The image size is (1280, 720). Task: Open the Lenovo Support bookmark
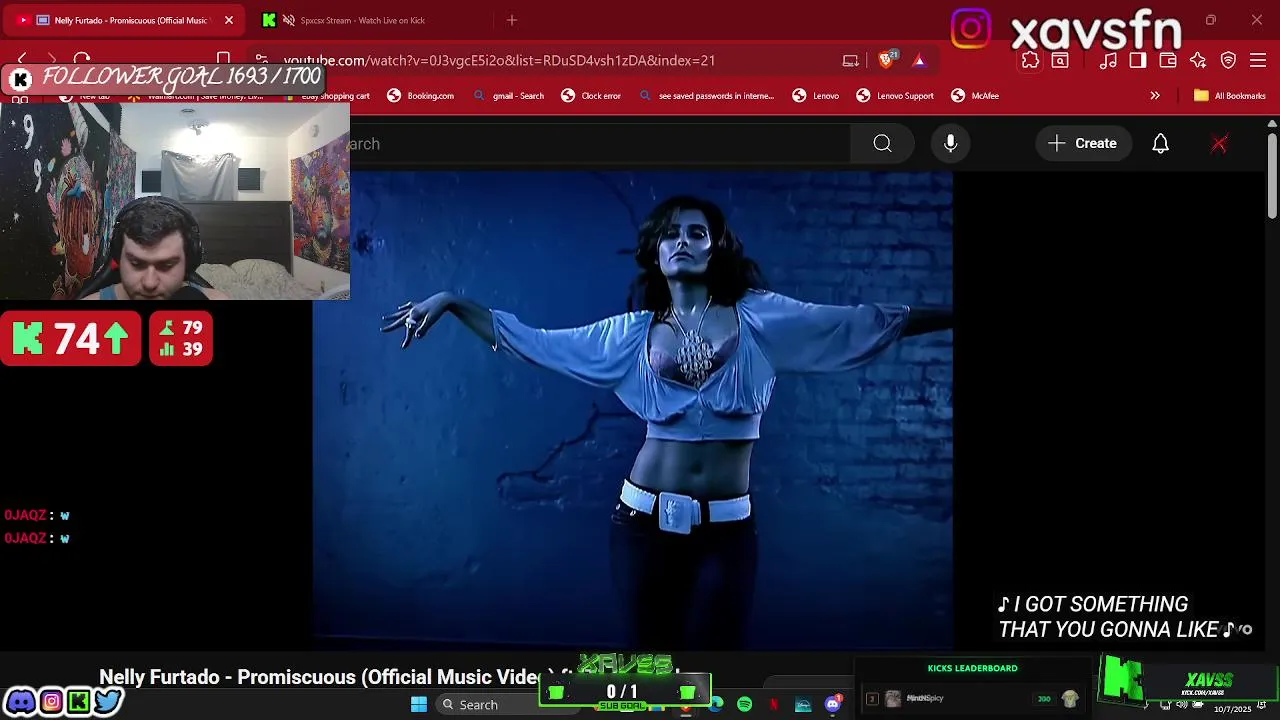pos(895,96)
